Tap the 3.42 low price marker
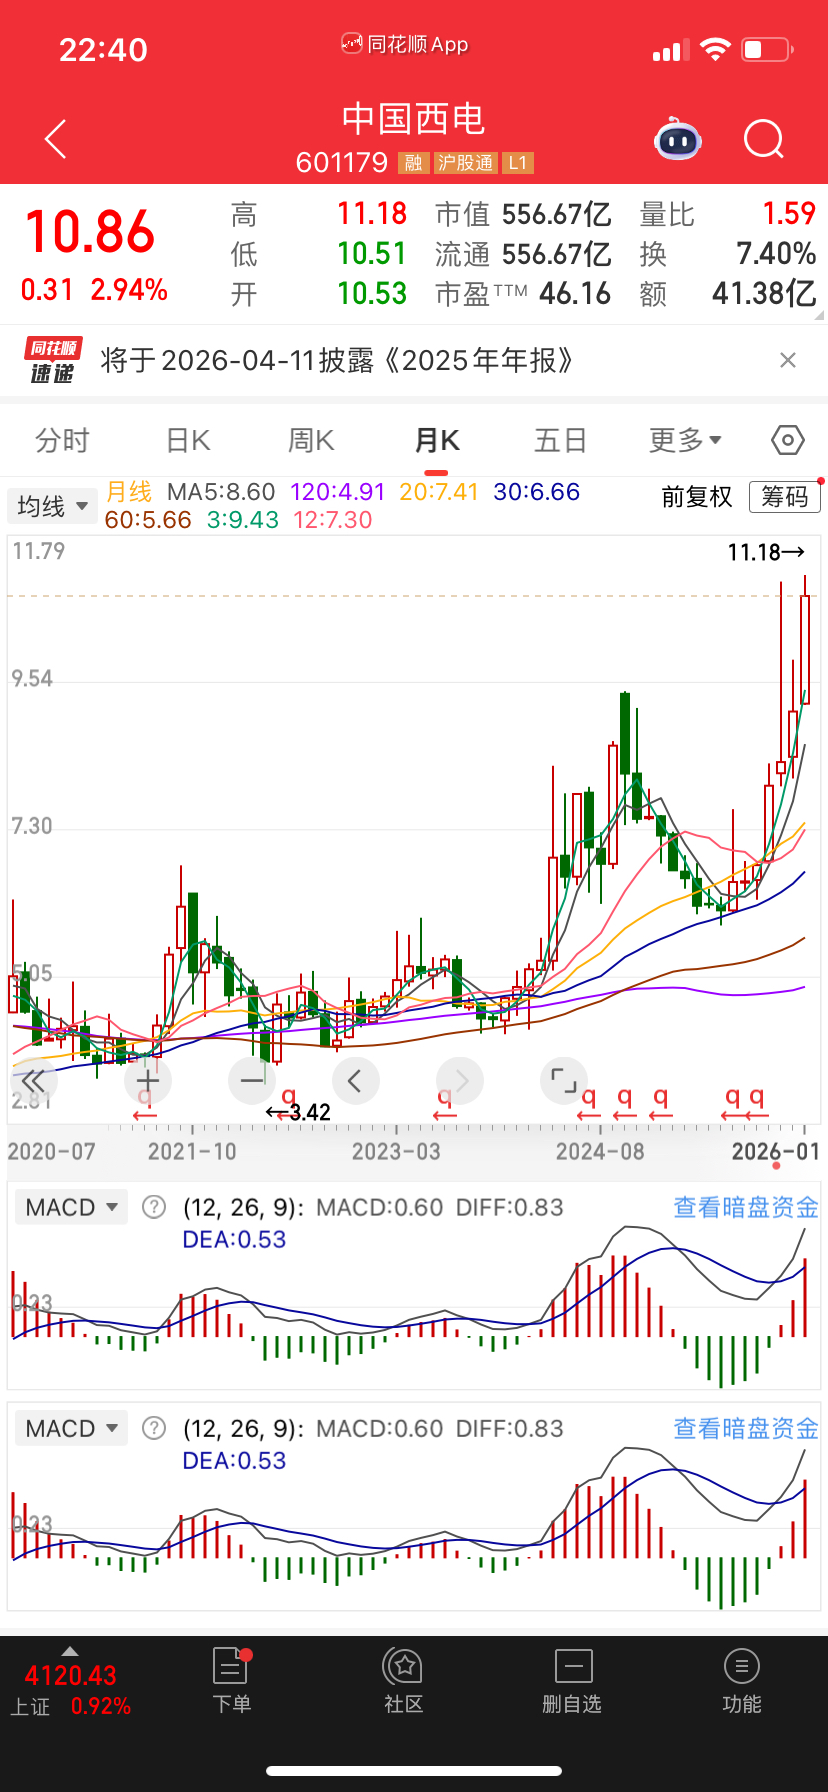Image resolution: width=828 pixels, height=1792 pixels. click(x=298, y=1112)
